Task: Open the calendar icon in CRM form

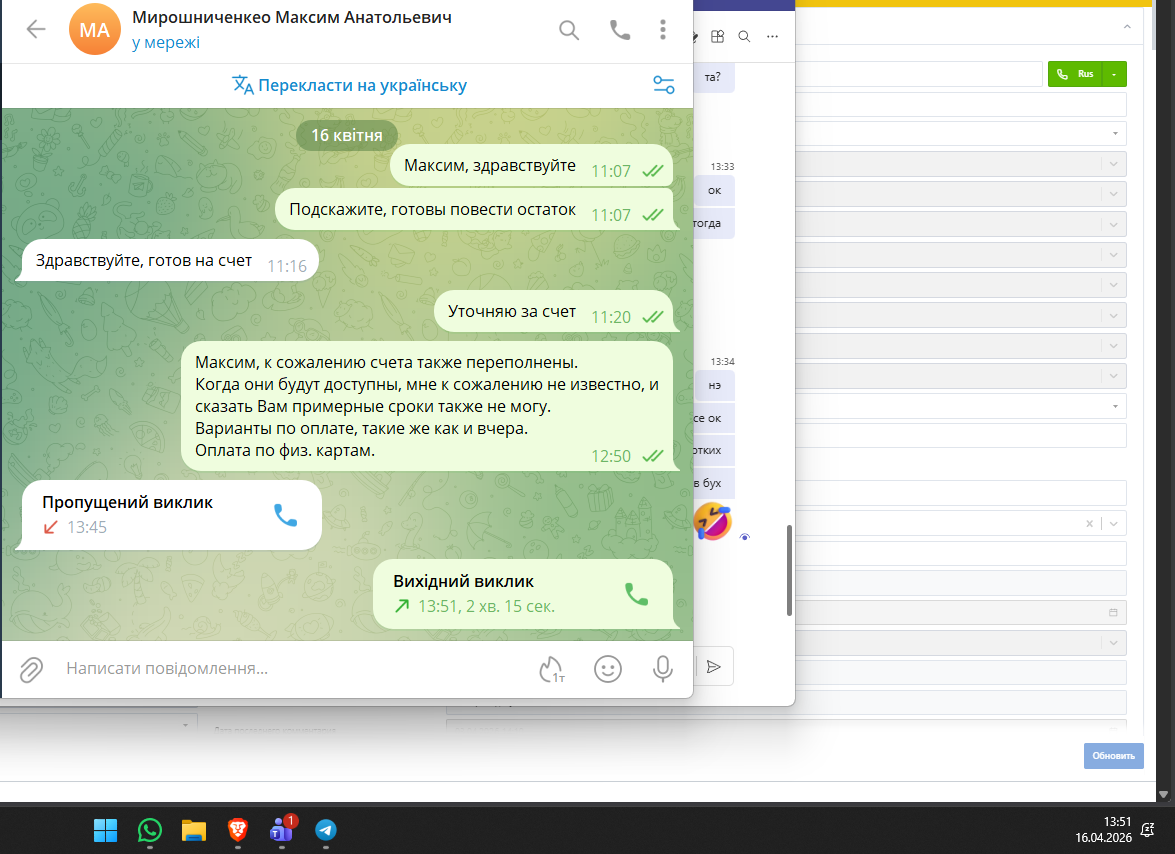Action: [1114, 613]
